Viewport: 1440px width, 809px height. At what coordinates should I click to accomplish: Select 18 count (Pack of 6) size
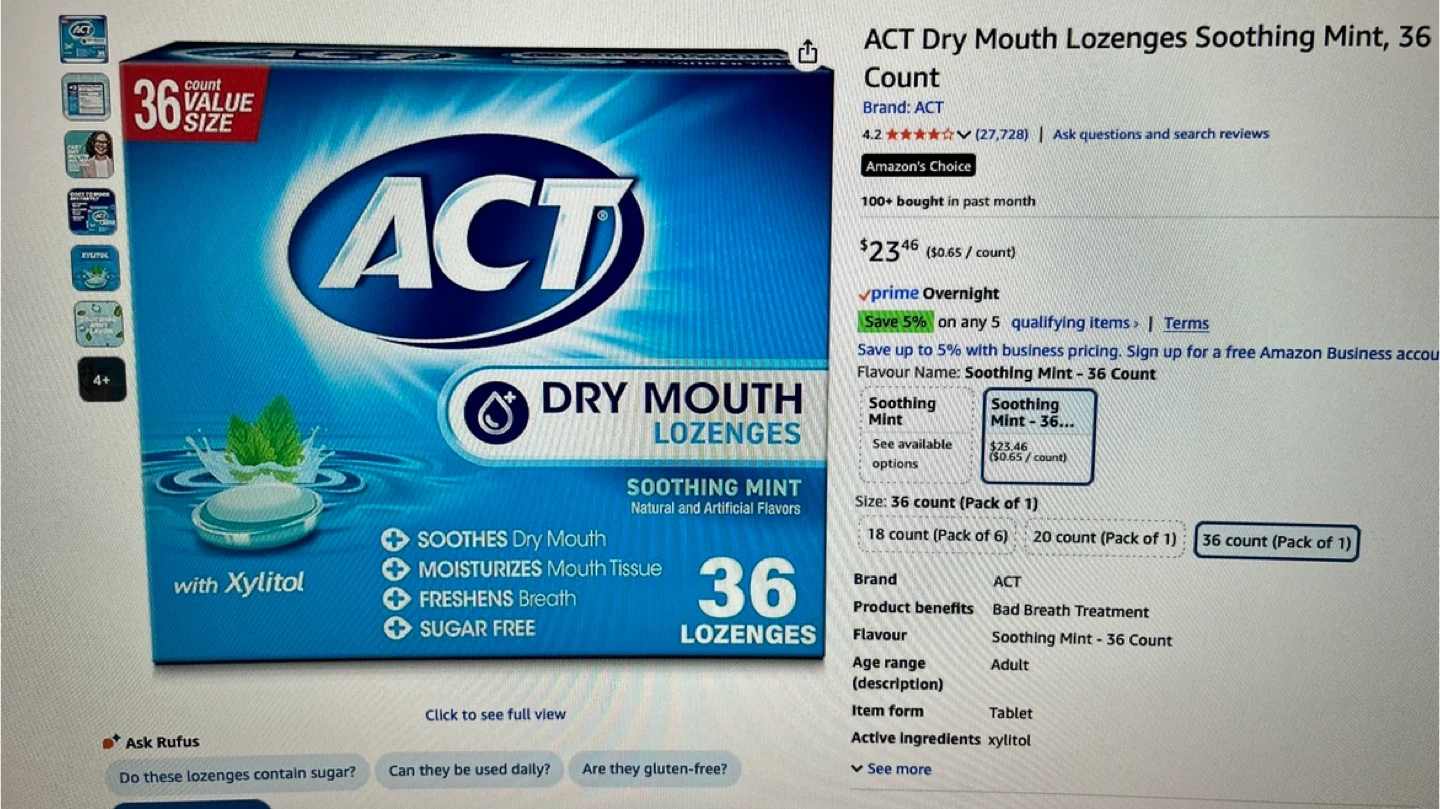pyautogui.click(x=937, y=536)
